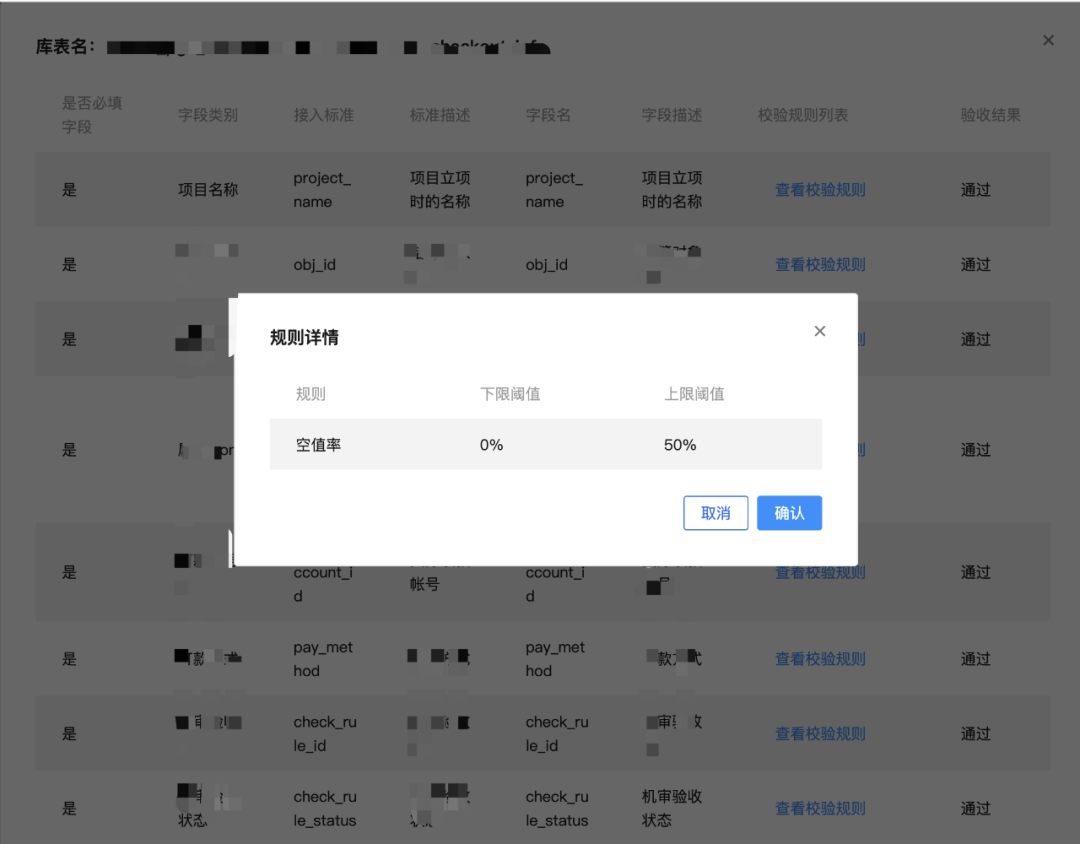
Task: Click the 库表名 label
Action: click(65, 47)
